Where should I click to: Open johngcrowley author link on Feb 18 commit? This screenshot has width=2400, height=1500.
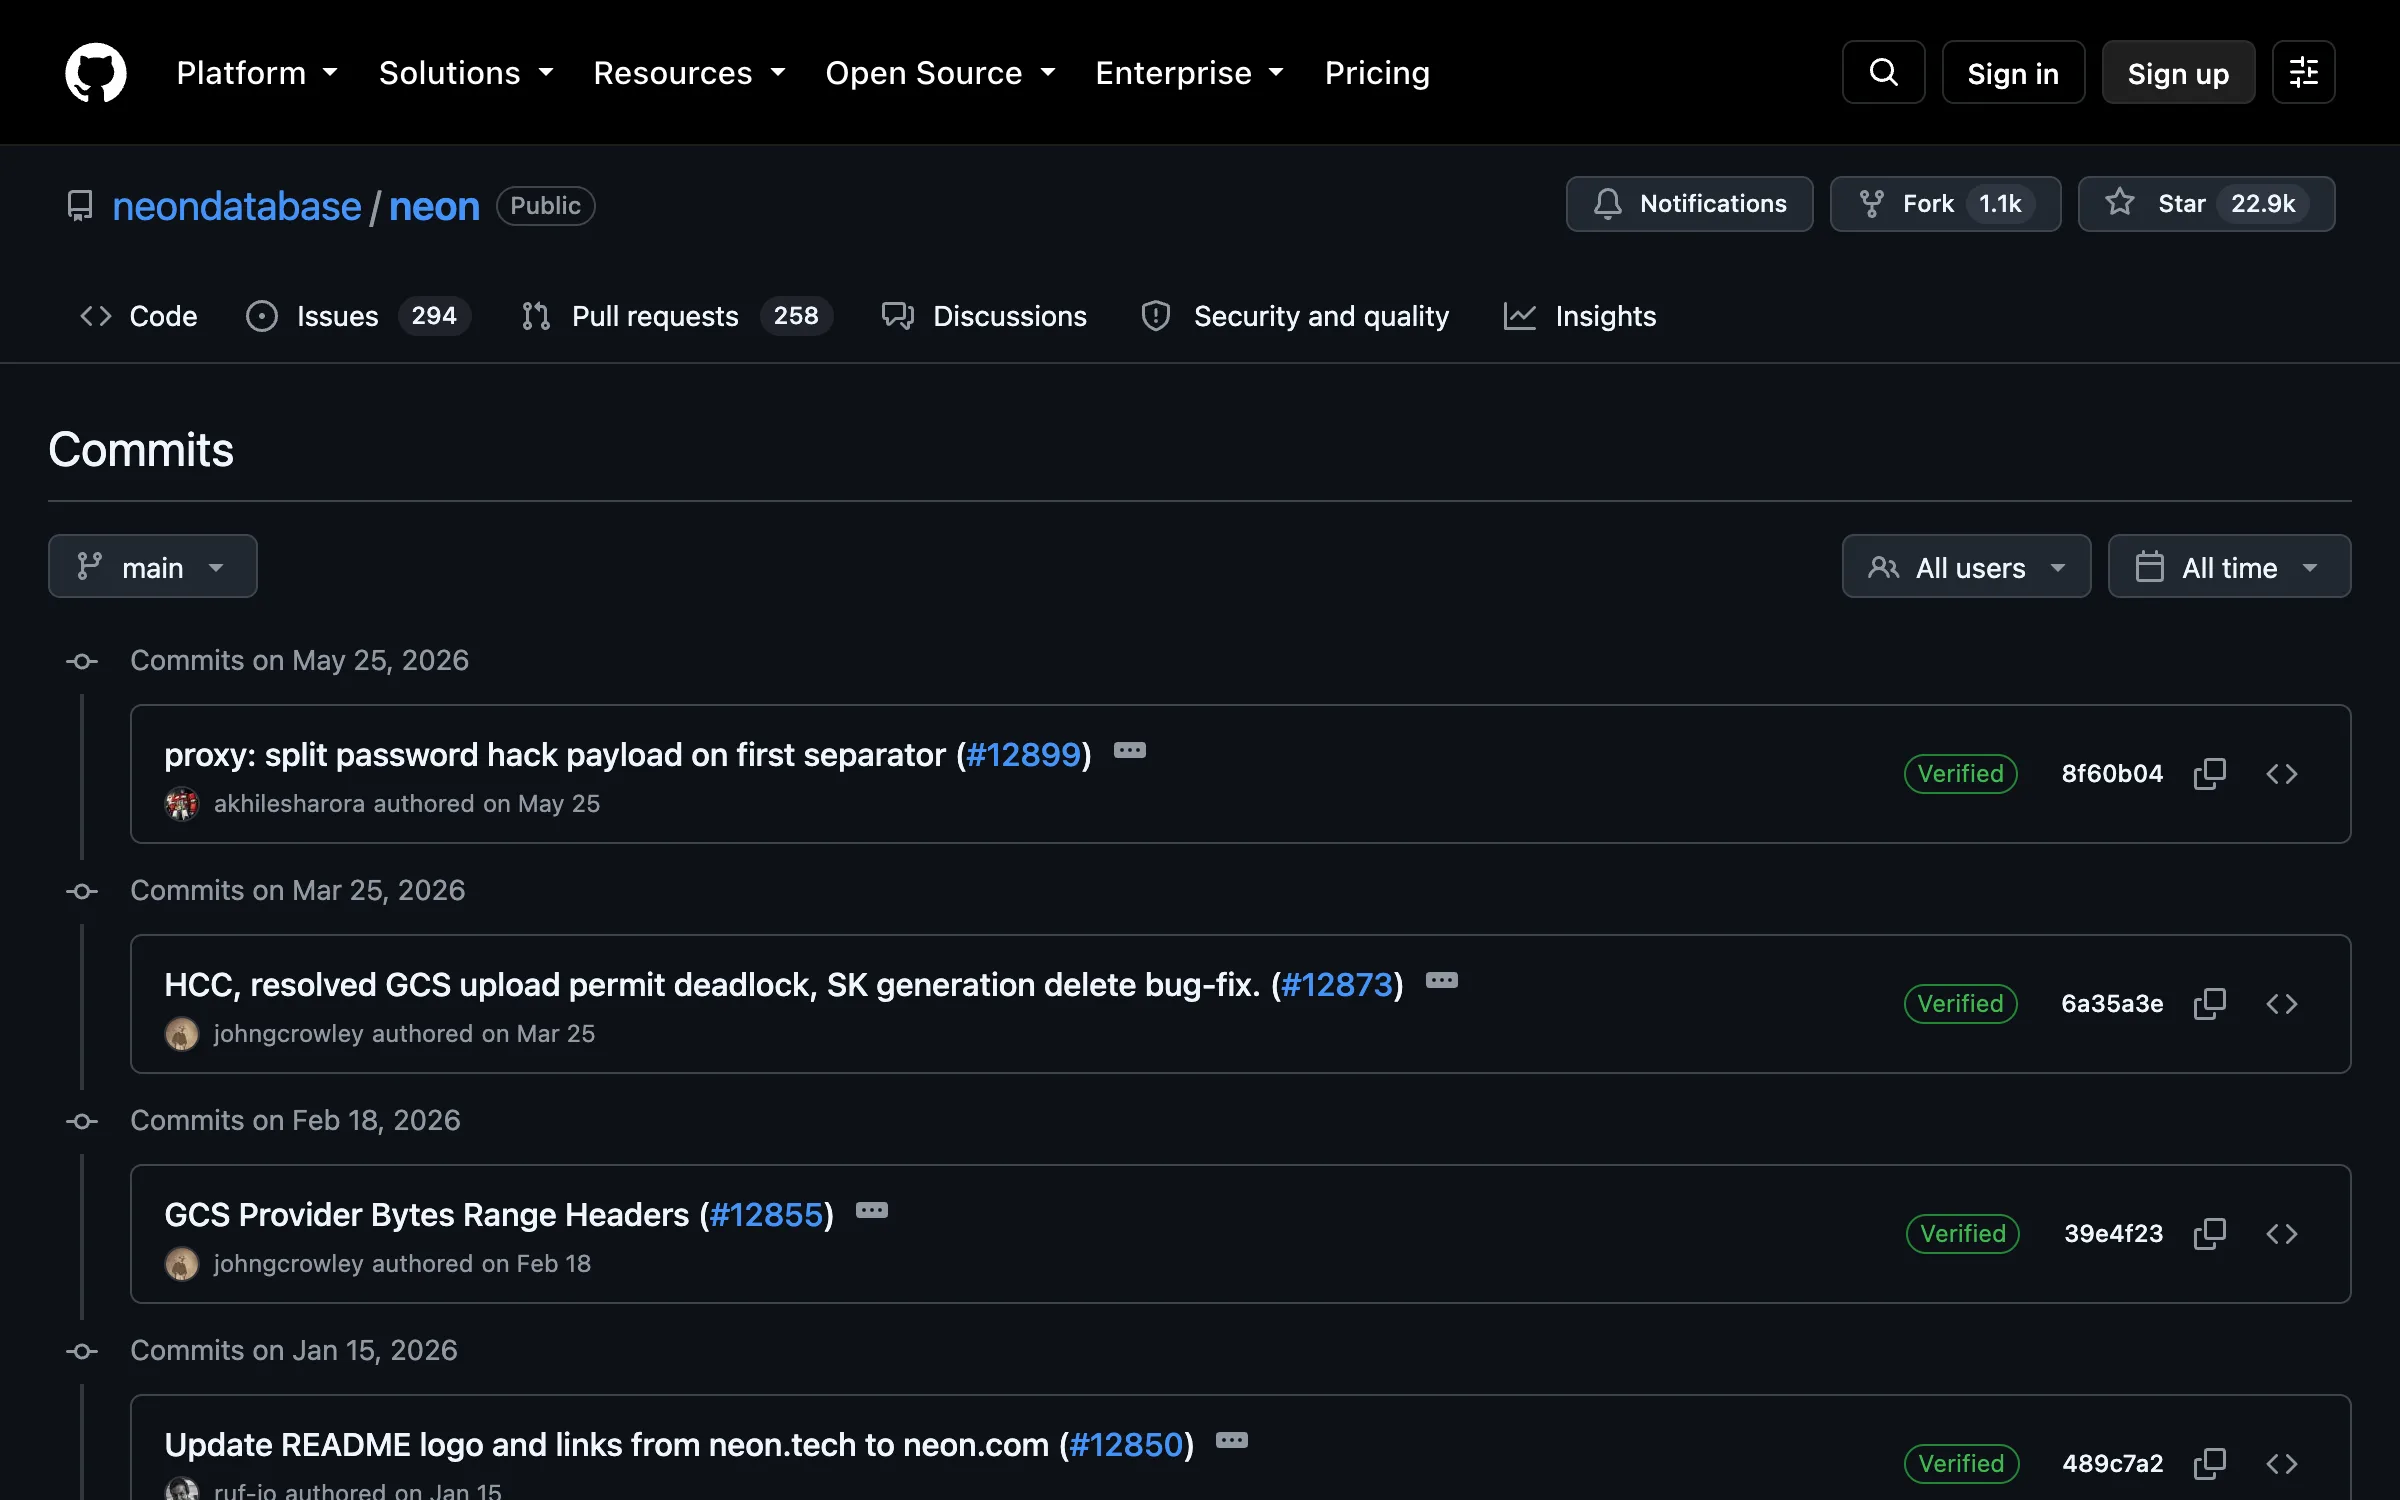coord(288,1264)
